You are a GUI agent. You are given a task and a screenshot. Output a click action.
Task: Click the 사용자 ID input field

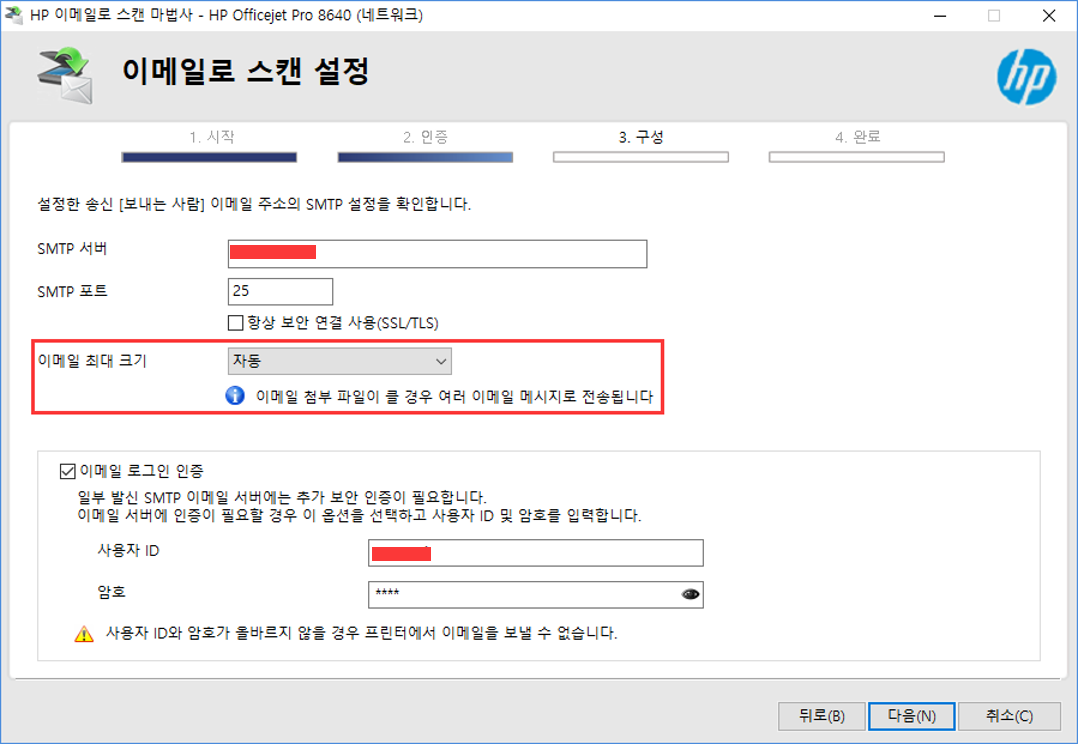pos(536,553)
